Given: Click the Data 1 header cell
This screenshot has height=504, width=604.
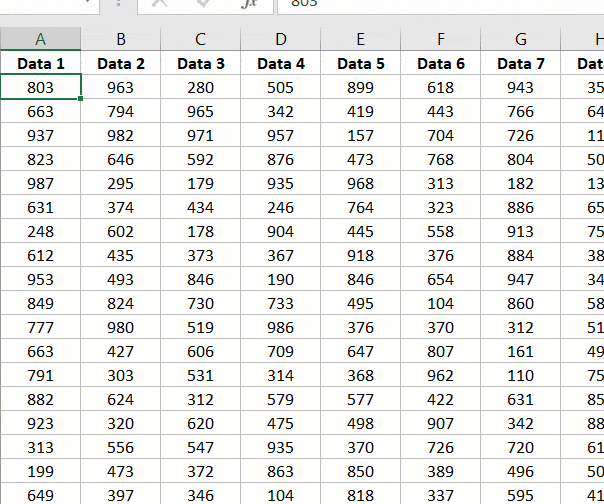Looking at the screenshot, I should coord(40,64).
